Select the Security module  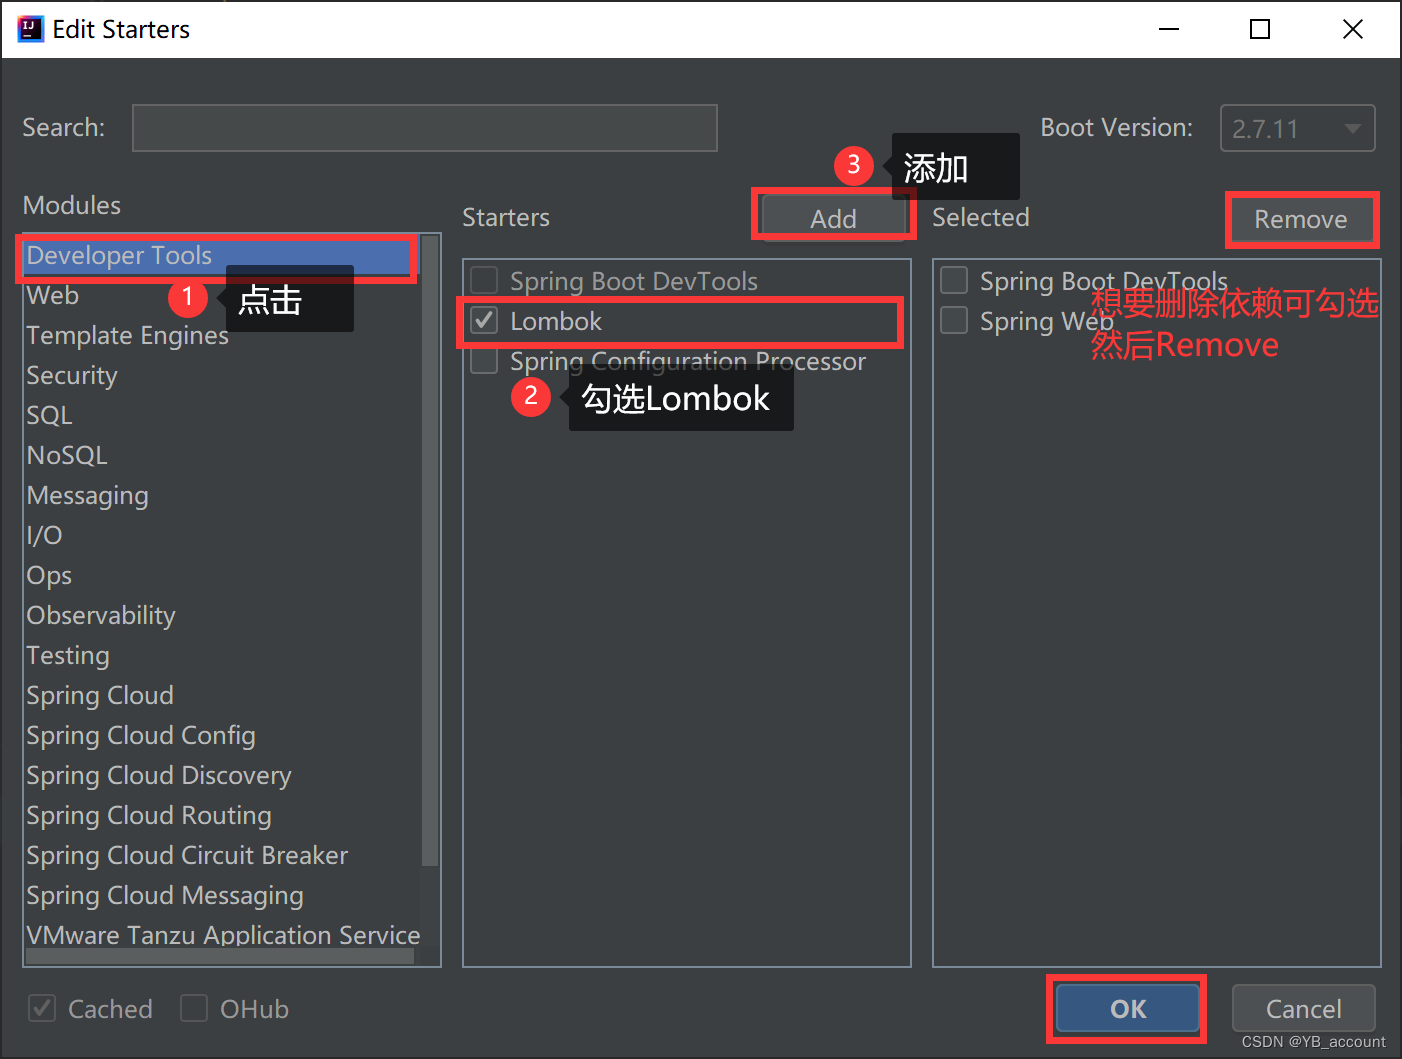pos(72,376)
